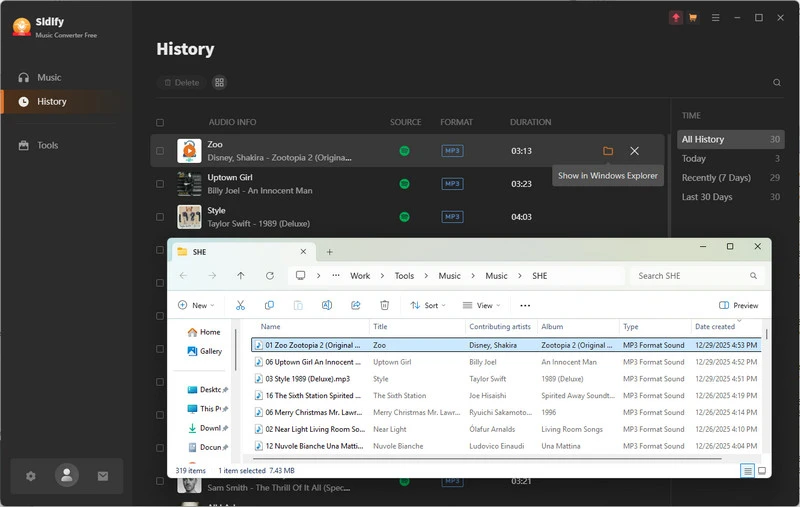Click Explorer back arrow
The image size is (800, 507).
[x=183, y=275]
